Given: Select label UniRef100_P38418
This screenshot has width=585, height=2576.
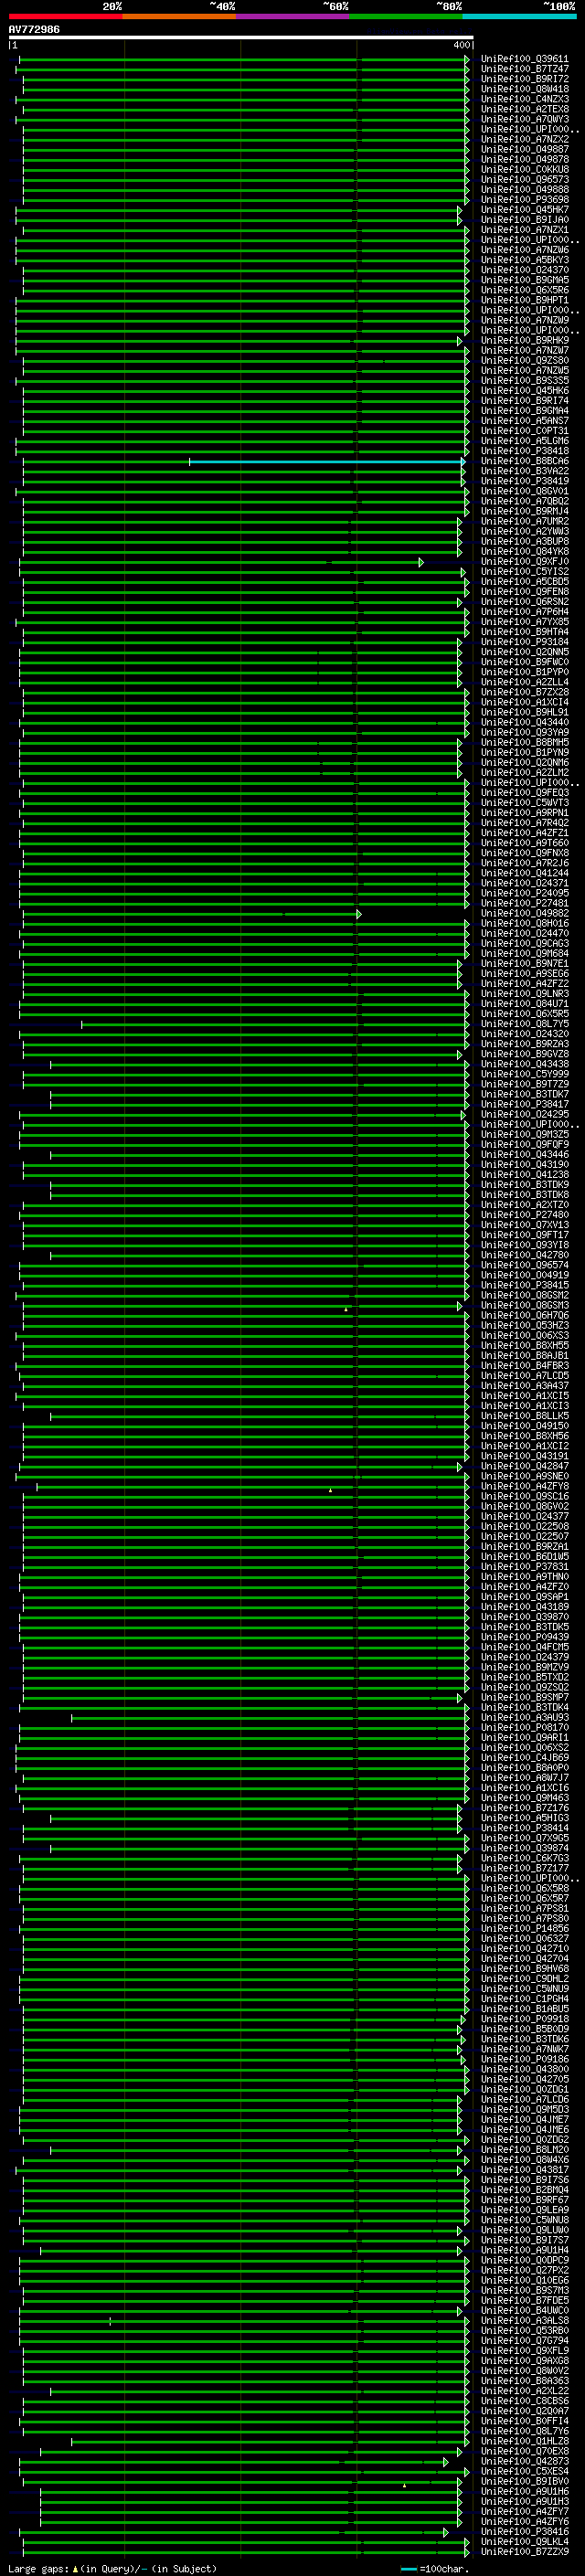Looking at the screenshot, I should 525,451.
